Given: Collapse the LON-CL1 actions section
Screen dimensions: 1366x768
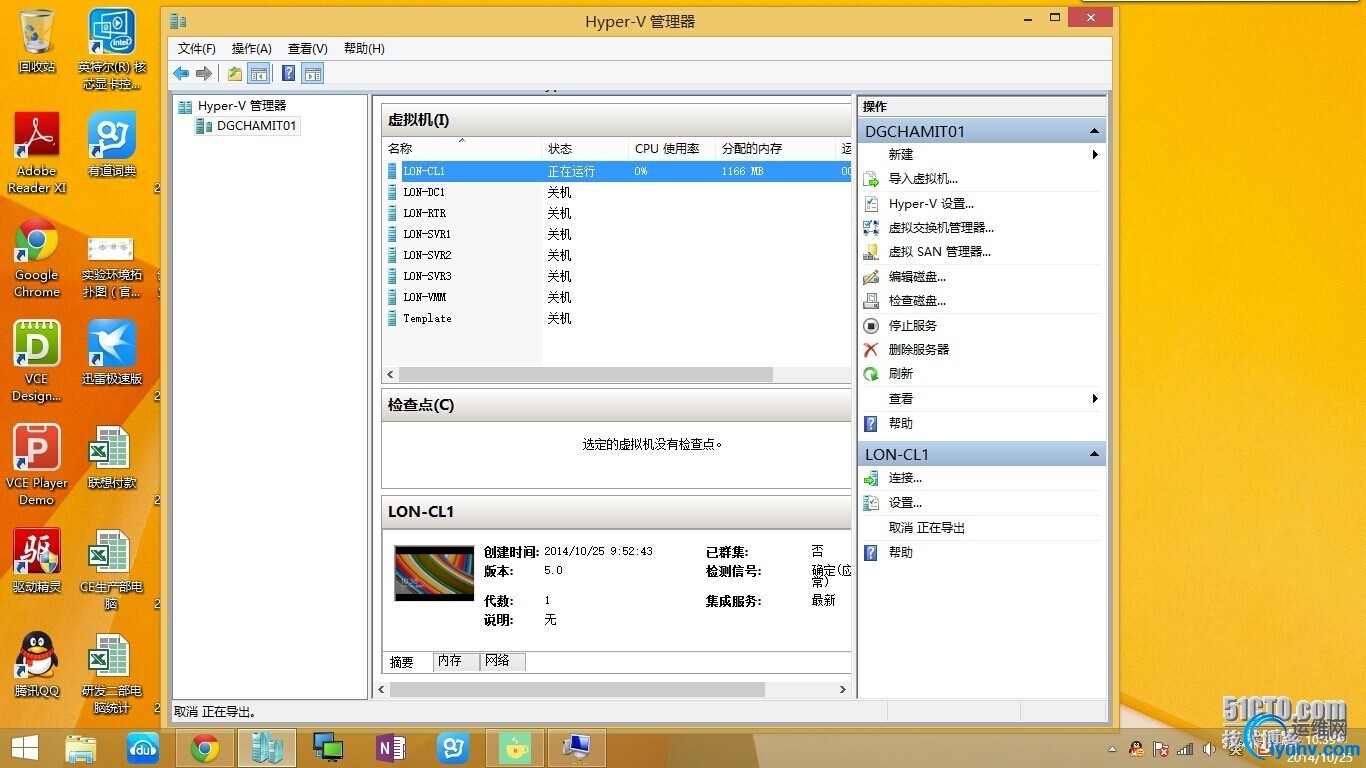Looking at the screenshot, I should pyautogui.click(x=1094, y=454).
